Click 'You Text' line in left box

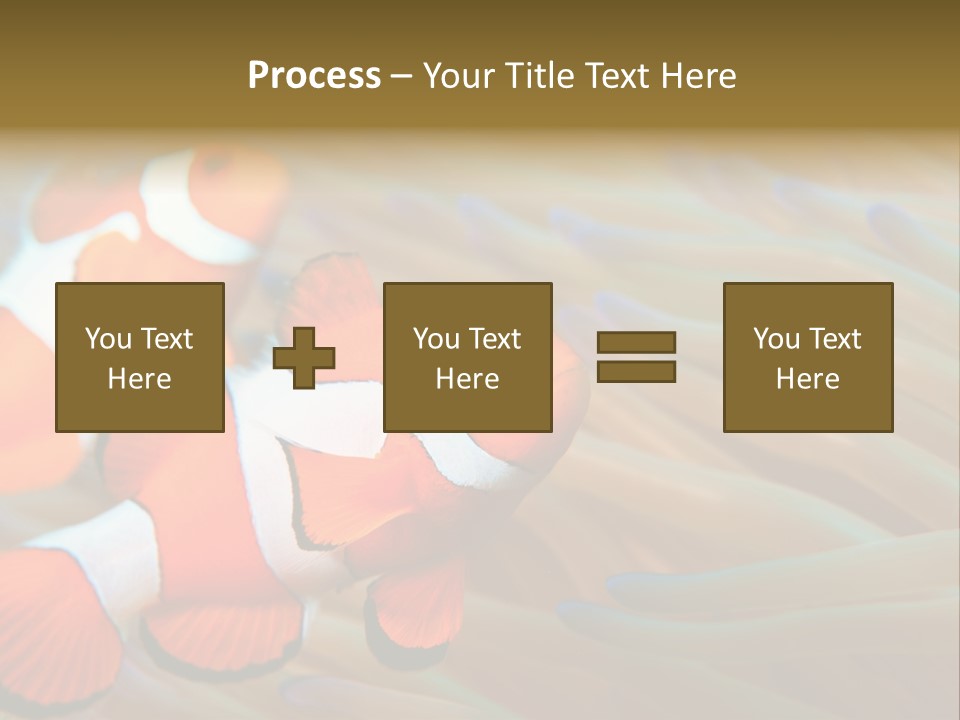139,339
